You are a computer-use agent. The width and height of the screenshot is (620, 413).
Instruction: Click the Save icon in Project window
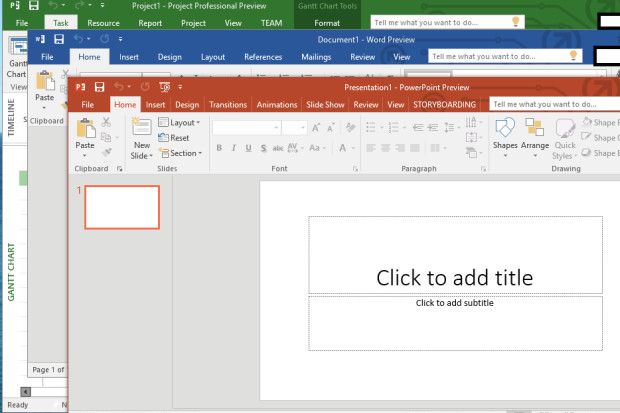[x=34, y=6]
